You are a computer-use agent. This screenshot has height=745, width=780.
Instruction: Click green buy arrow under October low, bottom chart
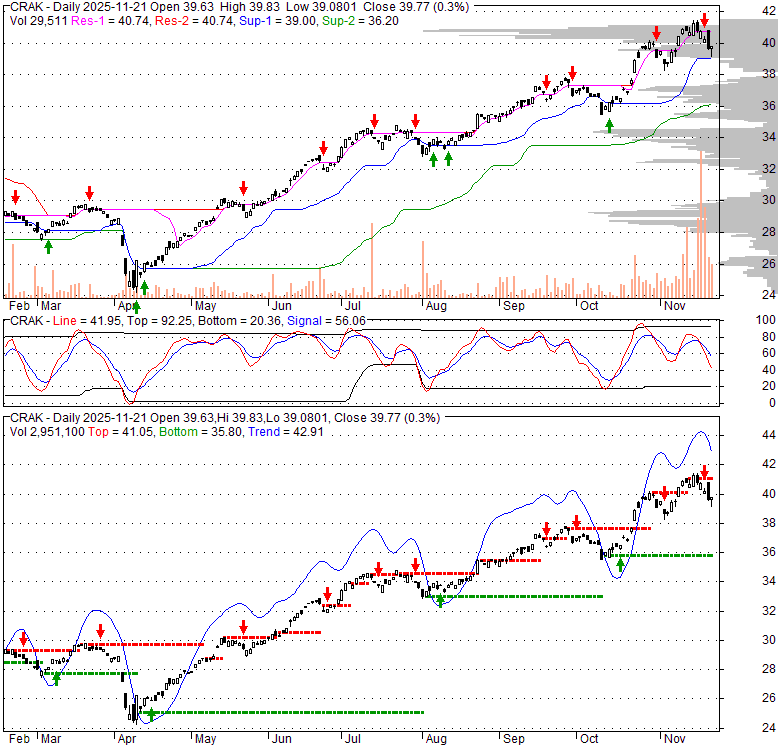tap(620, 564)
